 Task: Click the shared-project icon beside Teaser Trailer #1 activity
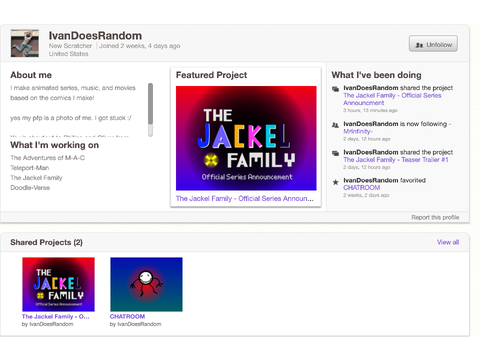[x=335, y=153]
